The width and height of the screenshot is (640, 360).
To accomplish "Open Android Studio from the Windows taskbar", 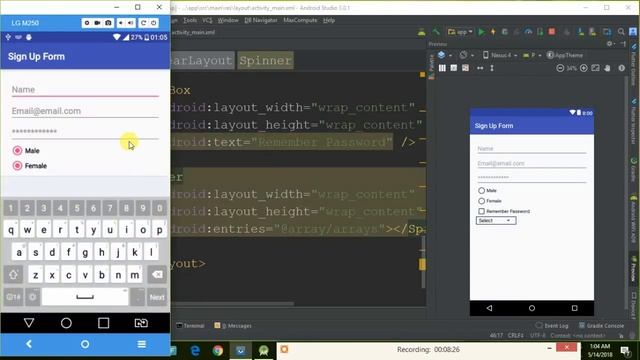I will point(264,351).
